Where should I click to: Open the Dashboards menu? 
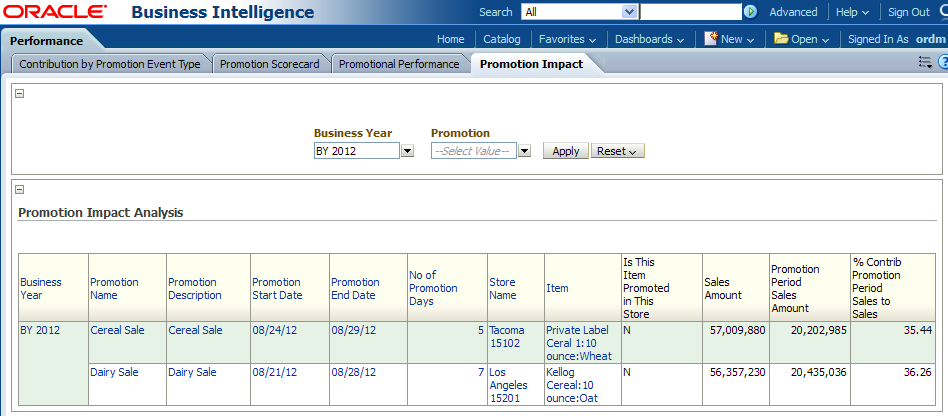point(649,39)
